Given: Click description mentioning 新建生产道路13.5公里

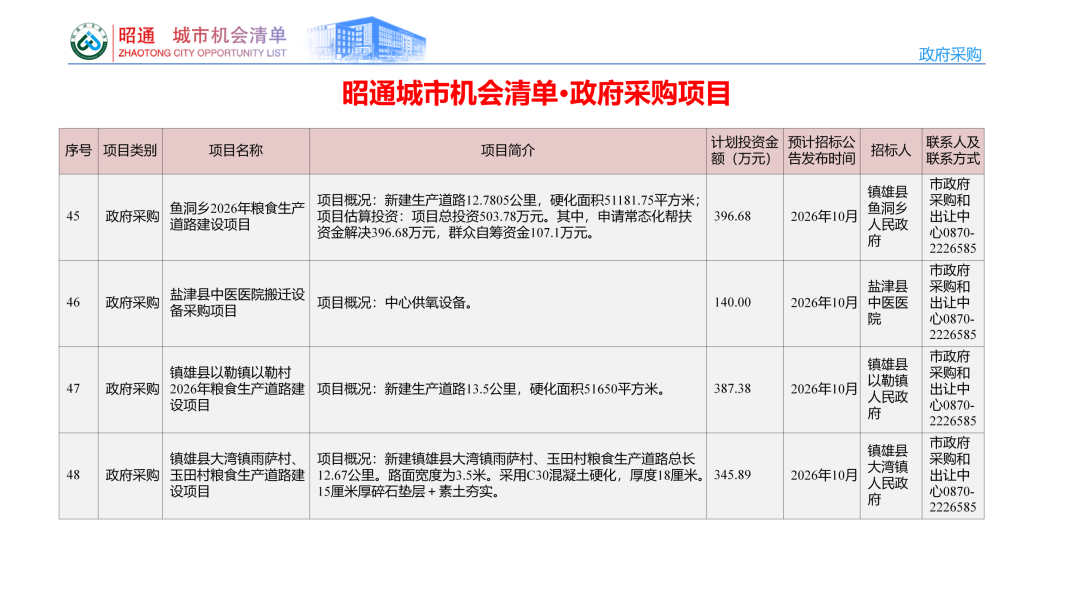Looking at the screenshot, I should pyautogui.click(x=492, y=389).
